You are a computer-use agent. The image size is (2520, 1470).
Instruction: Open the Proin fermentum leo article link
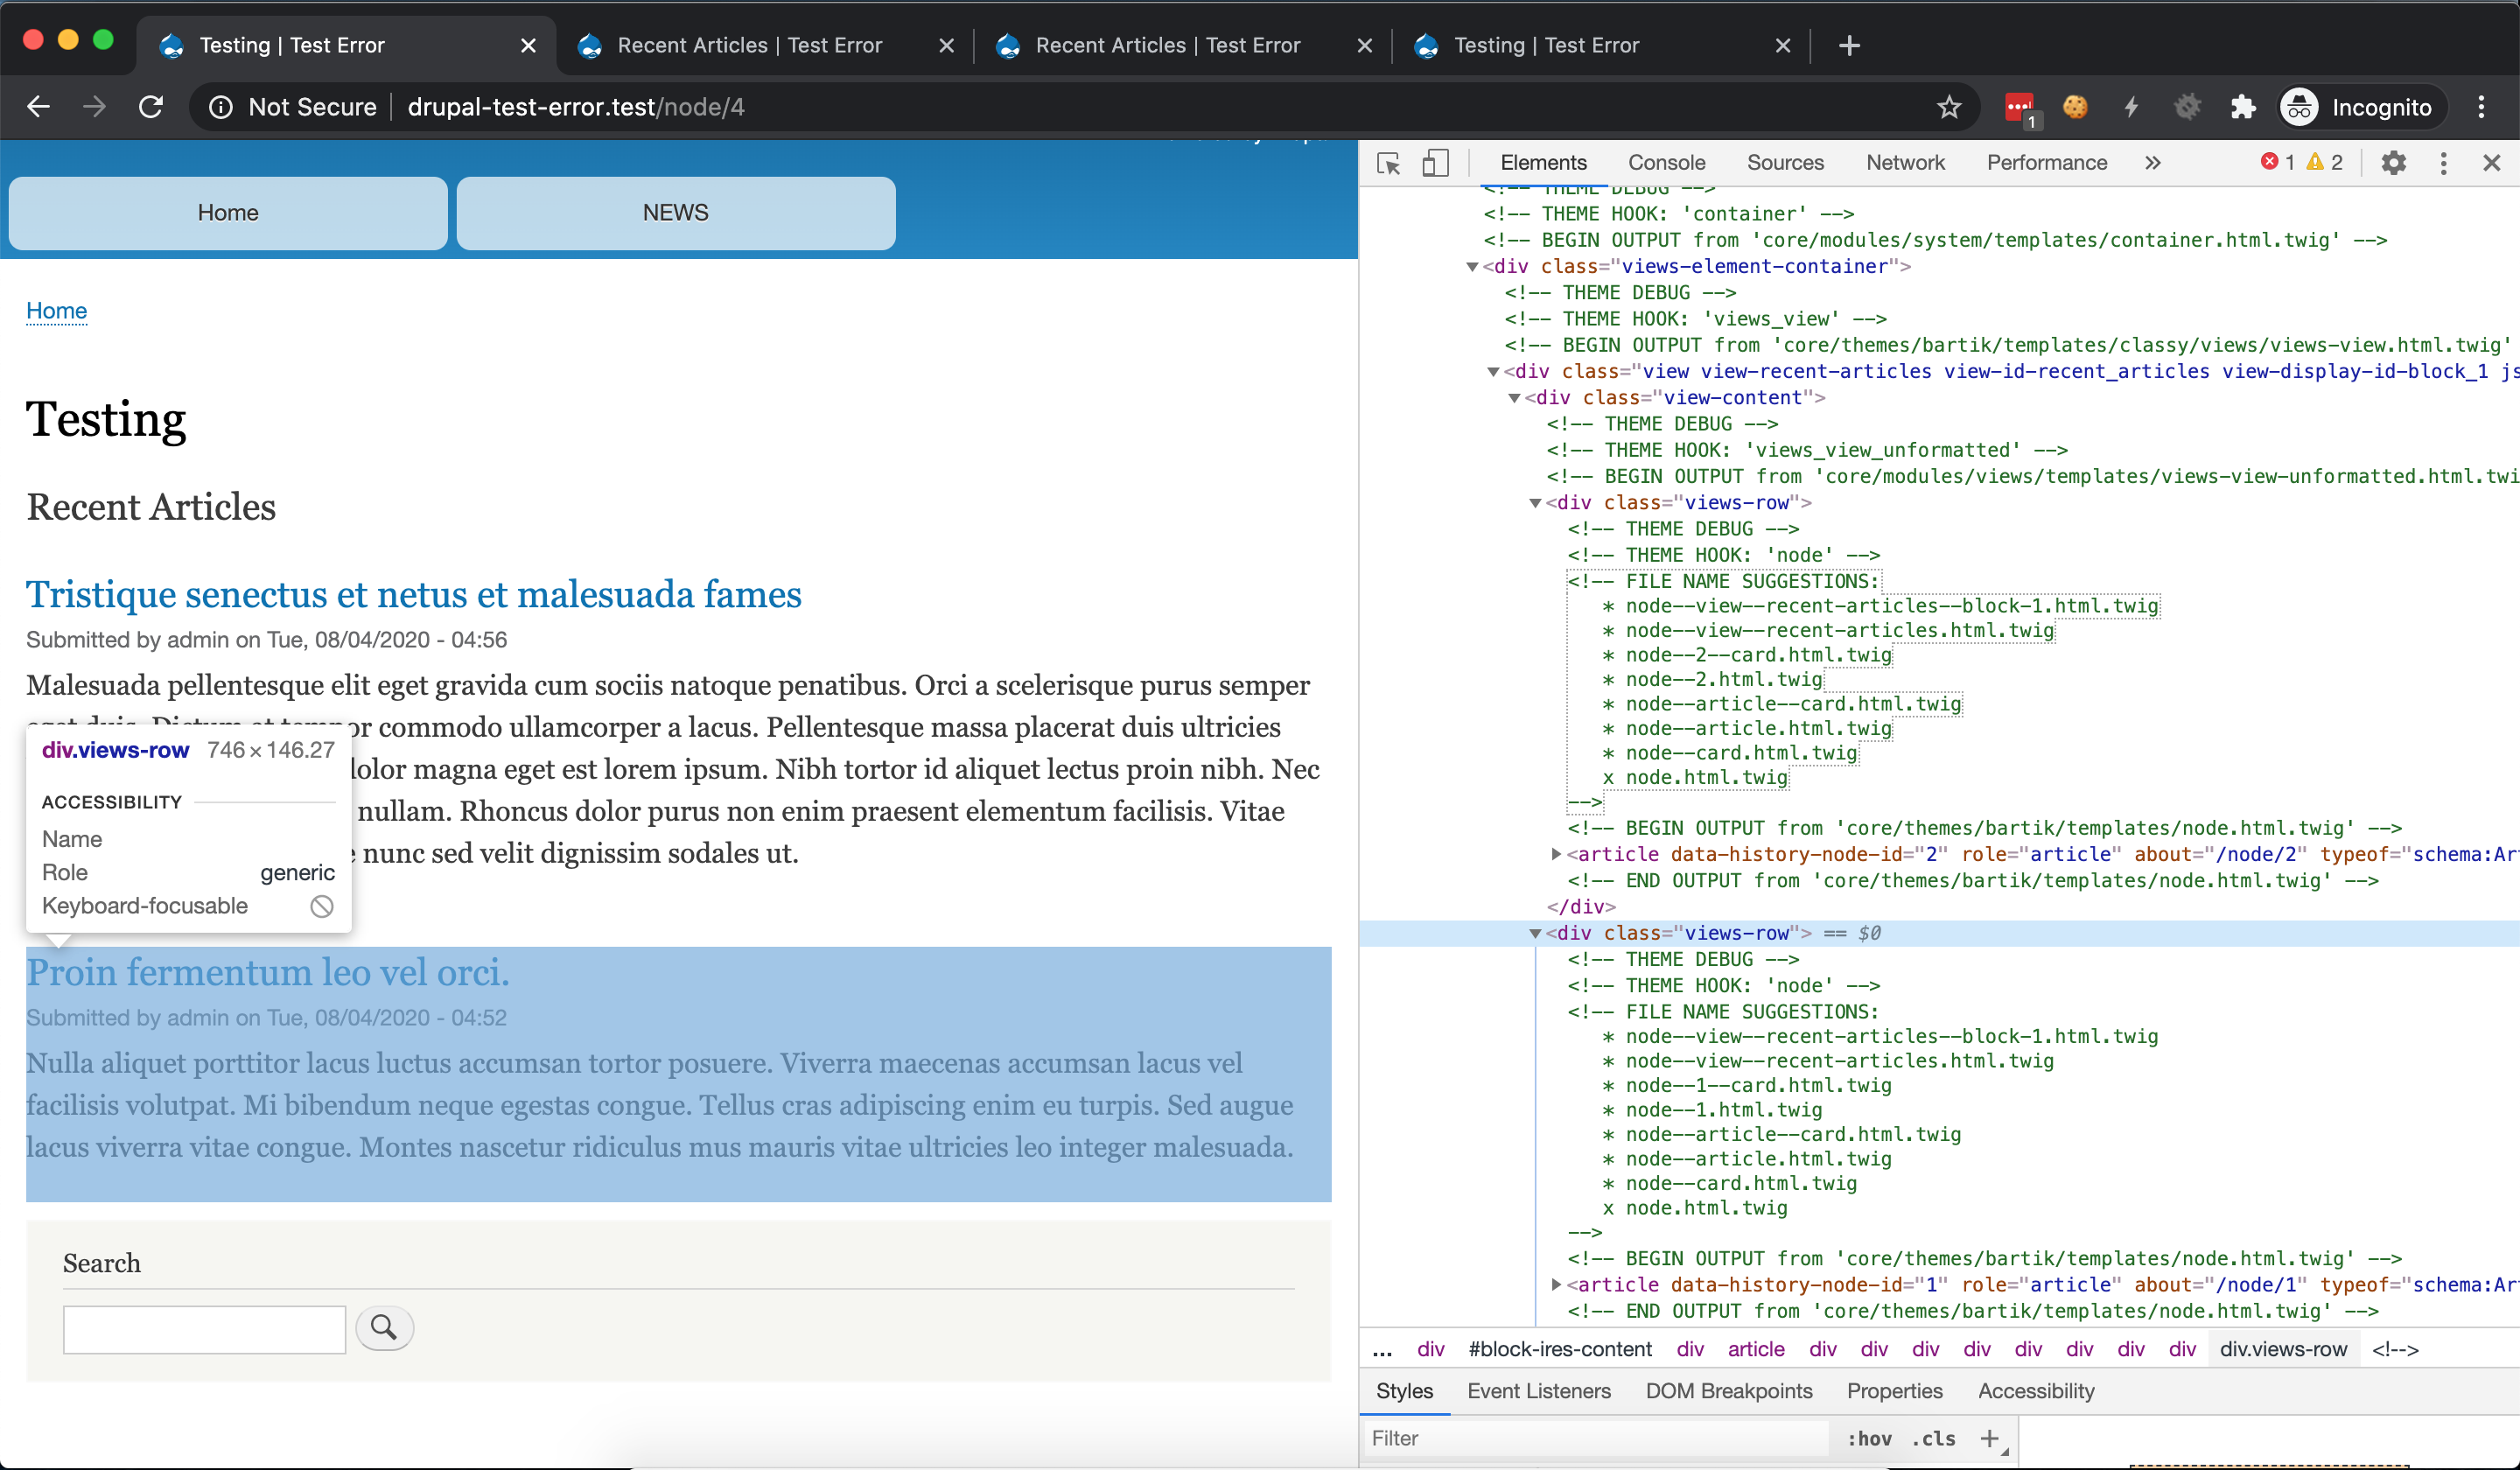267,972
